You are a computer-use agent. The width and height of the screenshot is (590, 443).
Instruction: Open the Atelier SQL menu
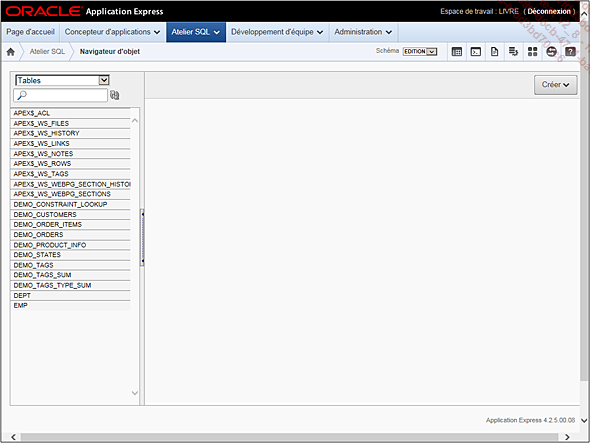[196, 32]
